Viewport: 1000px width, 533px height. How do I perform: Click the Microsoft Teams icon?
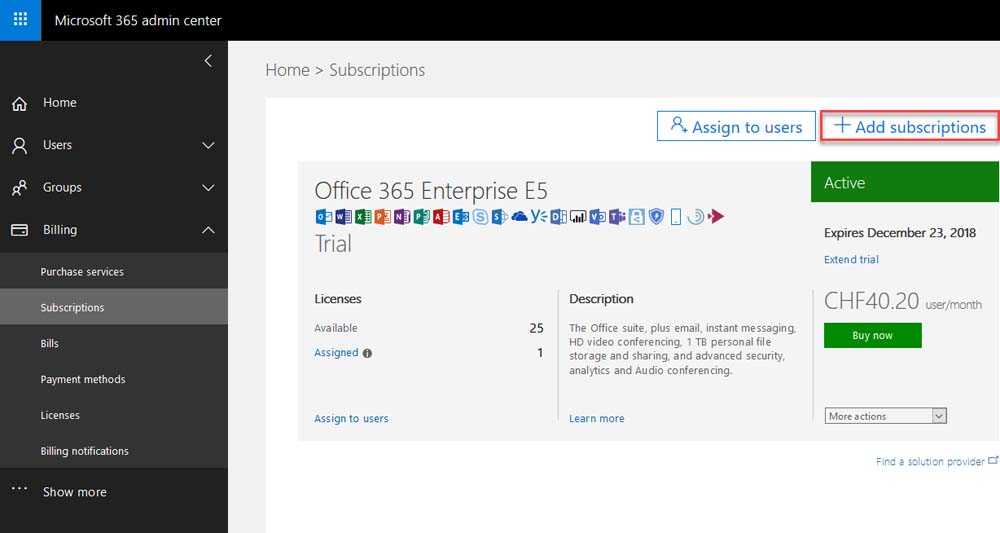coord(617,217)
